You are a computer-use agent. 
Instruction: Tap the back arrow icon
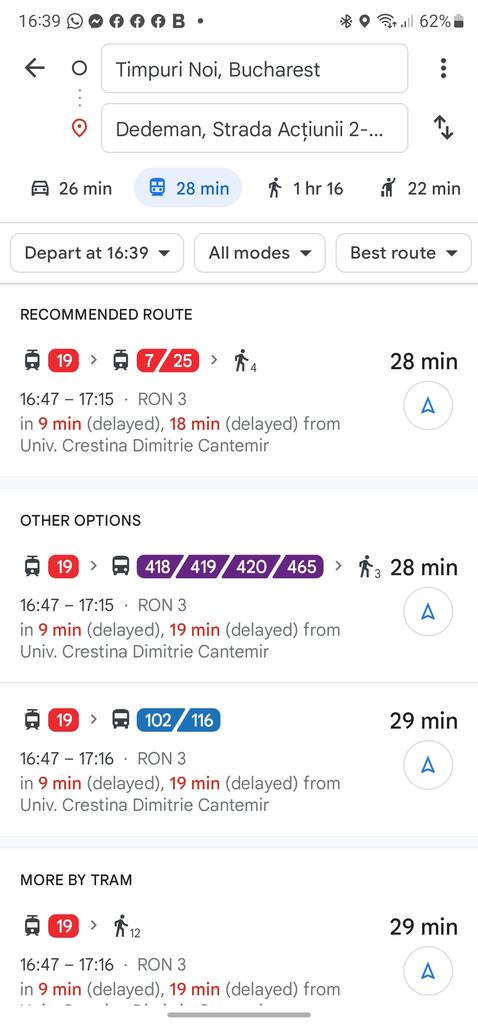point(34,68)
